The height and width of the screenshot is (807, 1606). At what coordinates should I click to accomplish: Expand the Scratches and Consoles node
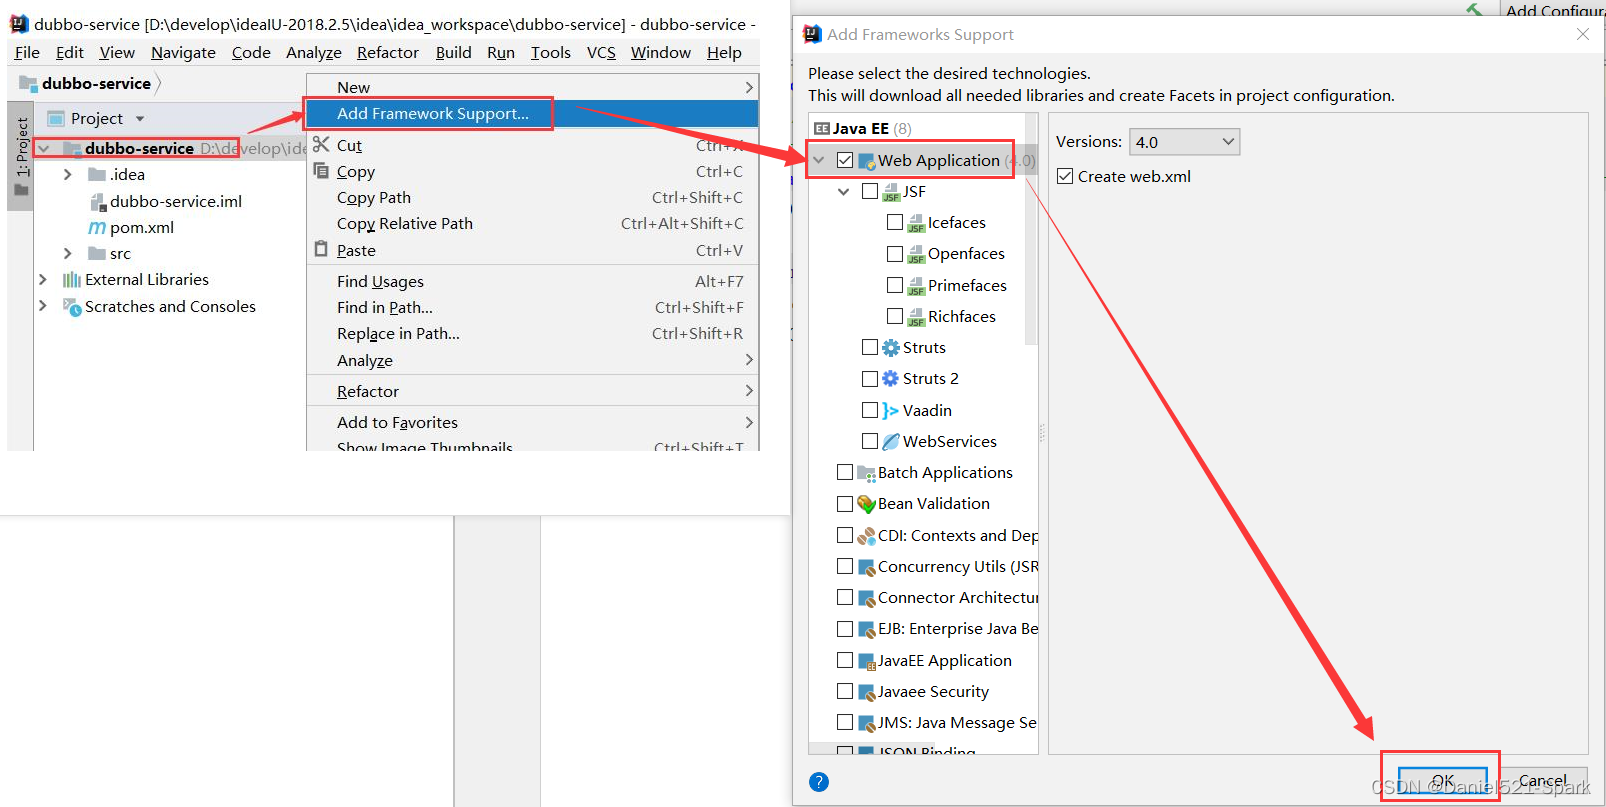[43, 306]
